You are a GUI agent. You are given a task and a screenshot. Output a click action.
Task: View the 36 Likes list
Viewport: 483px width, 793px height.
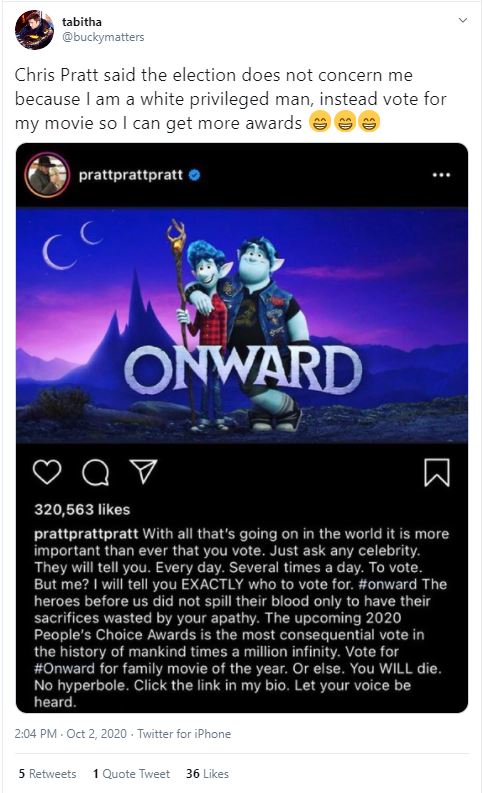point(207,774)
